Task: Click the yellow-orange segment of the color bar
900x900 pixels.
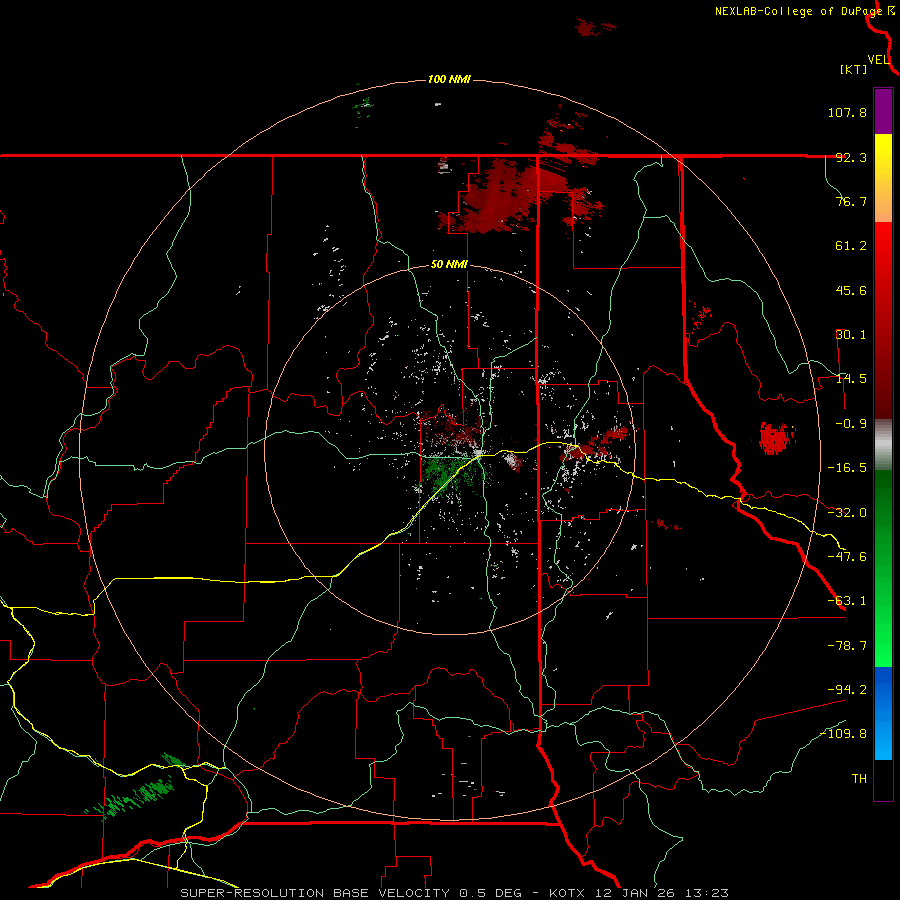Action: coord(883,178)
